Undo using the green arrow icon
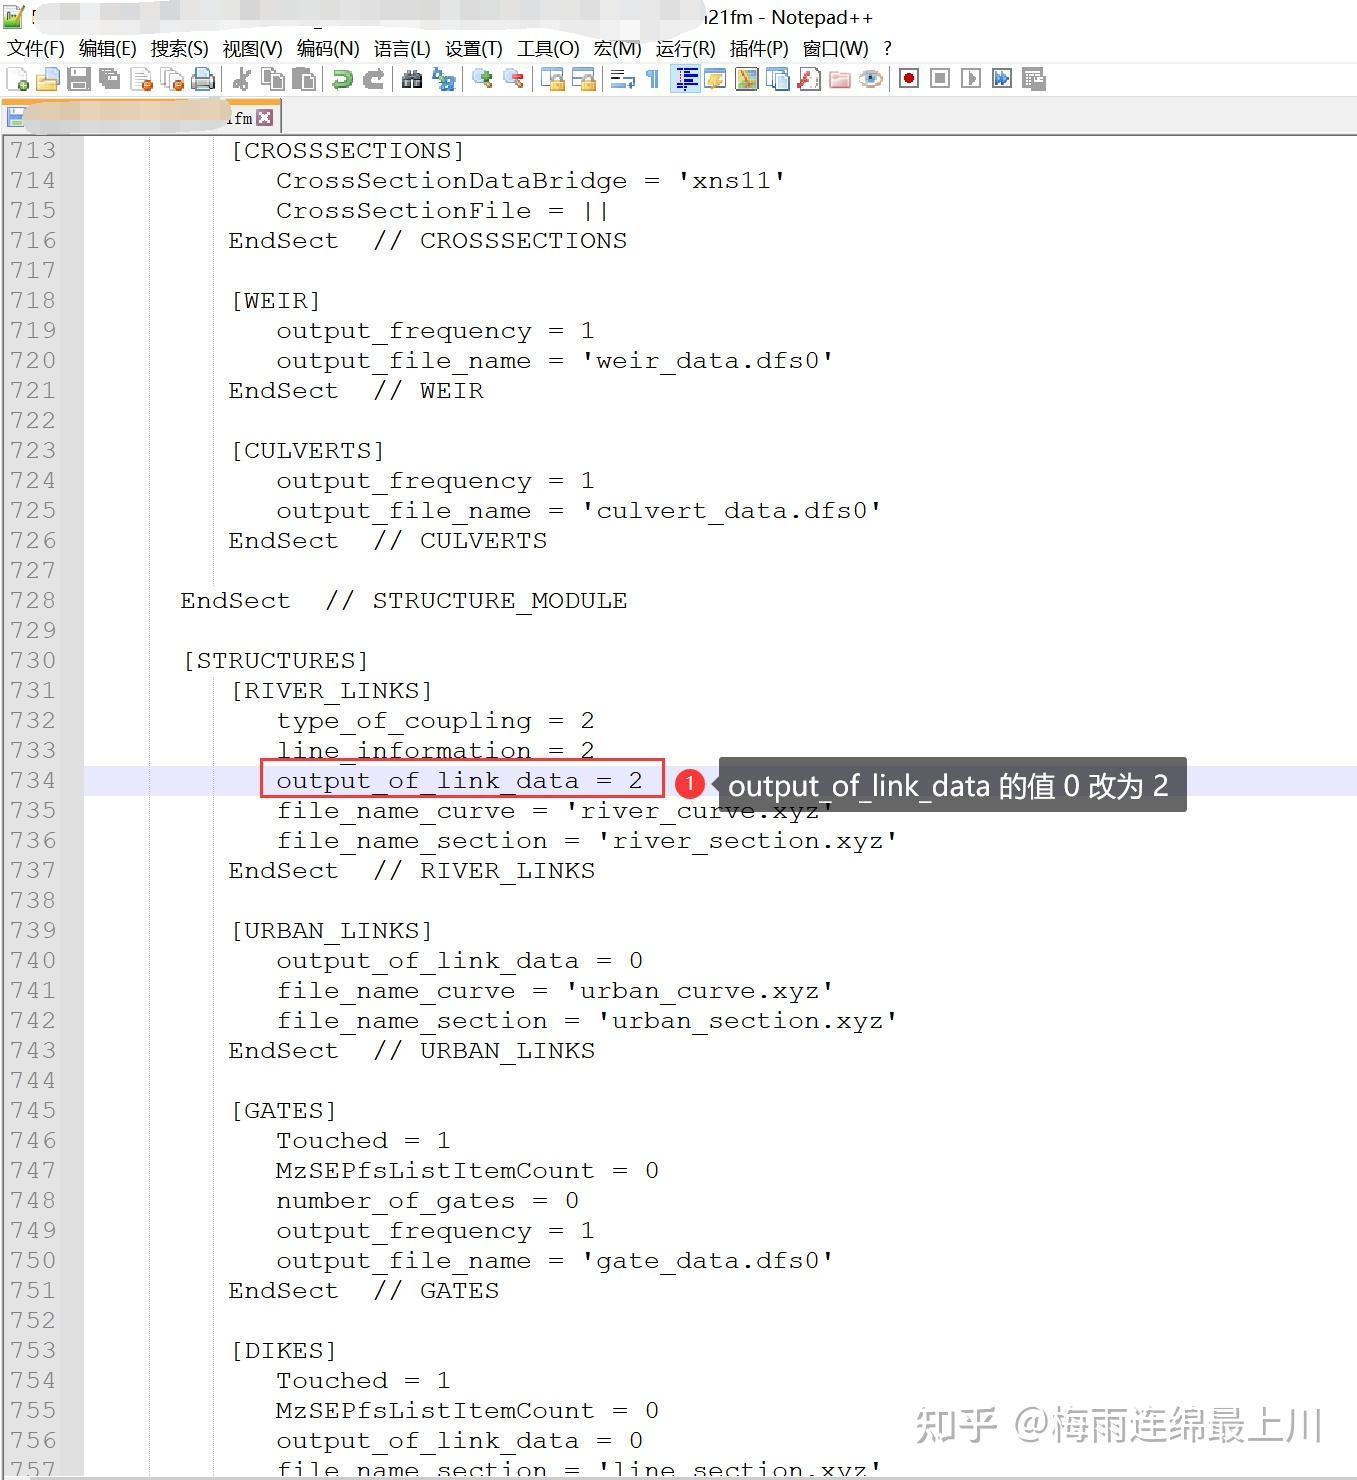This screenshot has height=1480, width=1357. pyautogui.click(x=343, y=79)
